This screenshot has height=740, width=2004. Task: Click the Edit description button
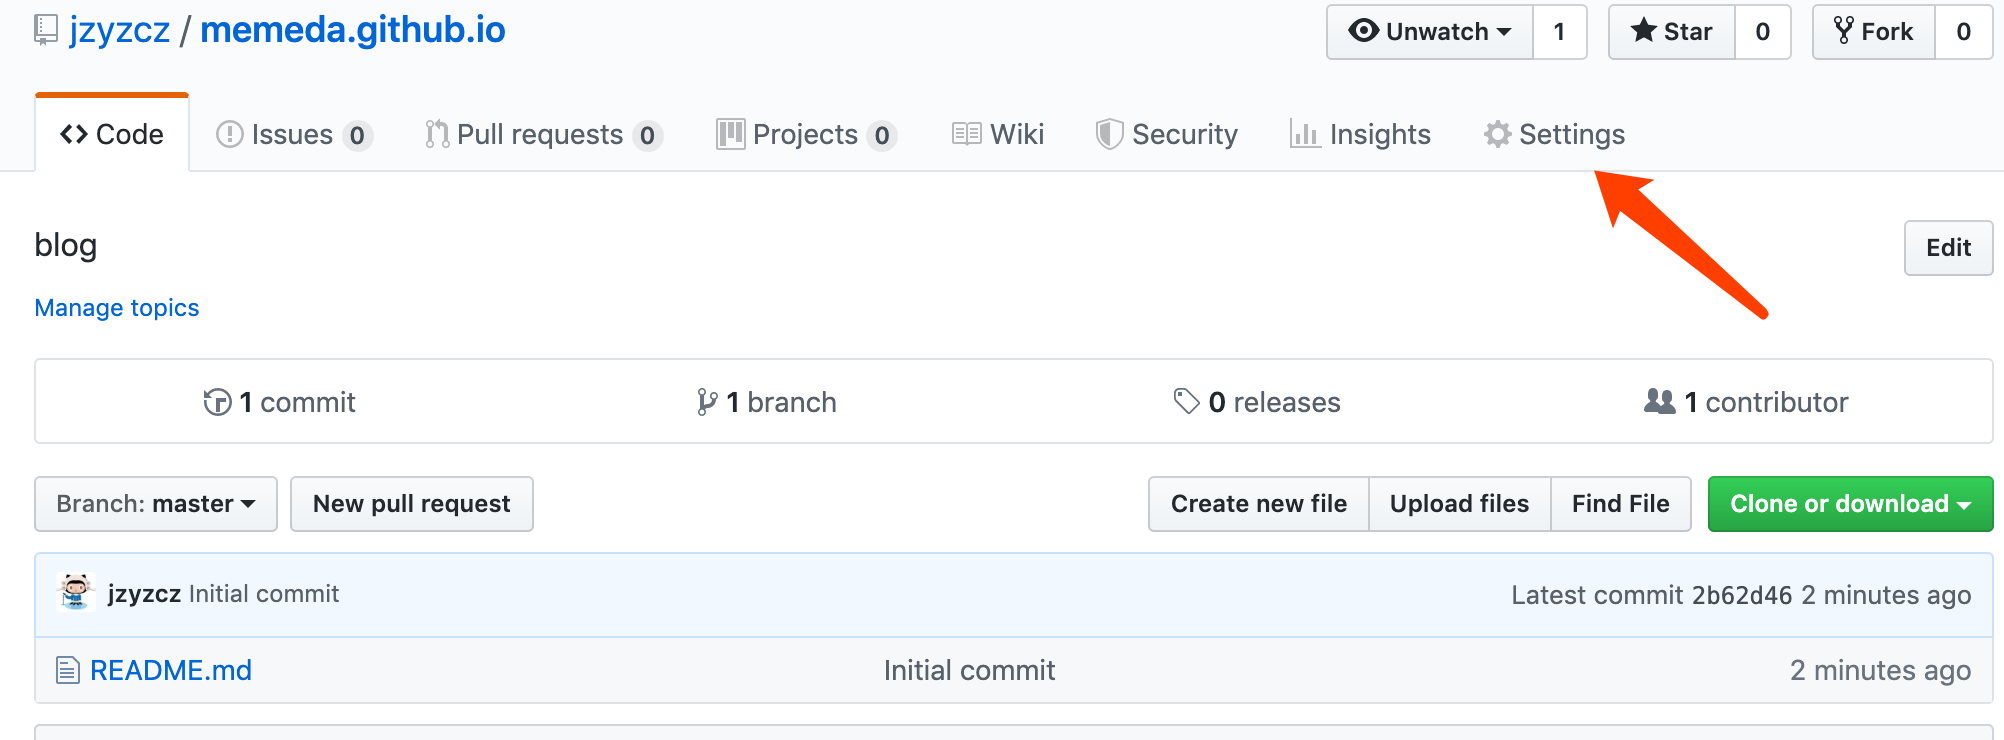click(x=1948, y=248)
